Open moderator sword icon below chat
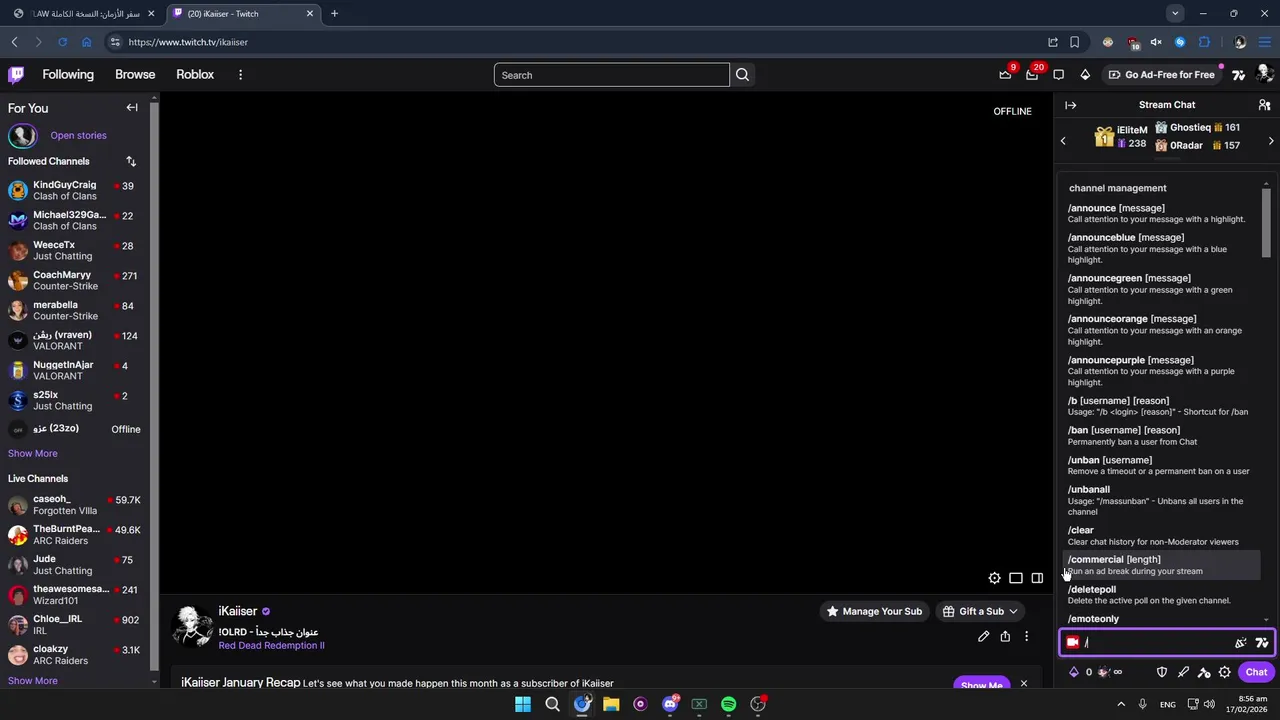This screenshot has height=720, width=1280. (x=1183, y=672)
